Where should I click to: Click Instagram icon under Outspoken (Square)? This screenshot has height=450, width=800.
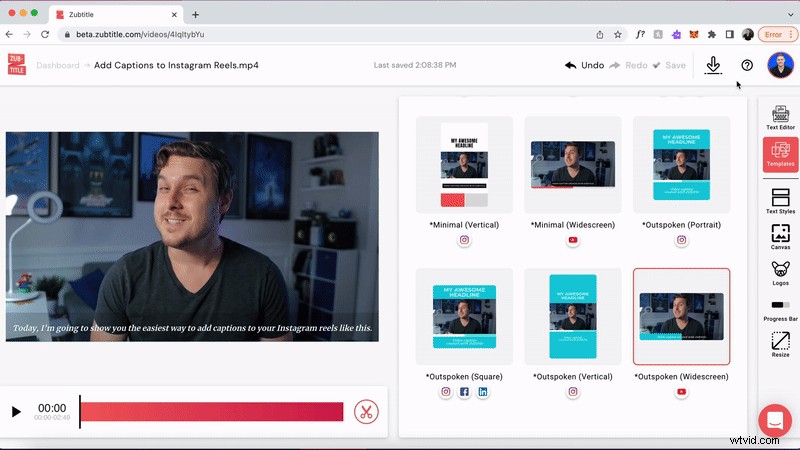pos(446,392)
